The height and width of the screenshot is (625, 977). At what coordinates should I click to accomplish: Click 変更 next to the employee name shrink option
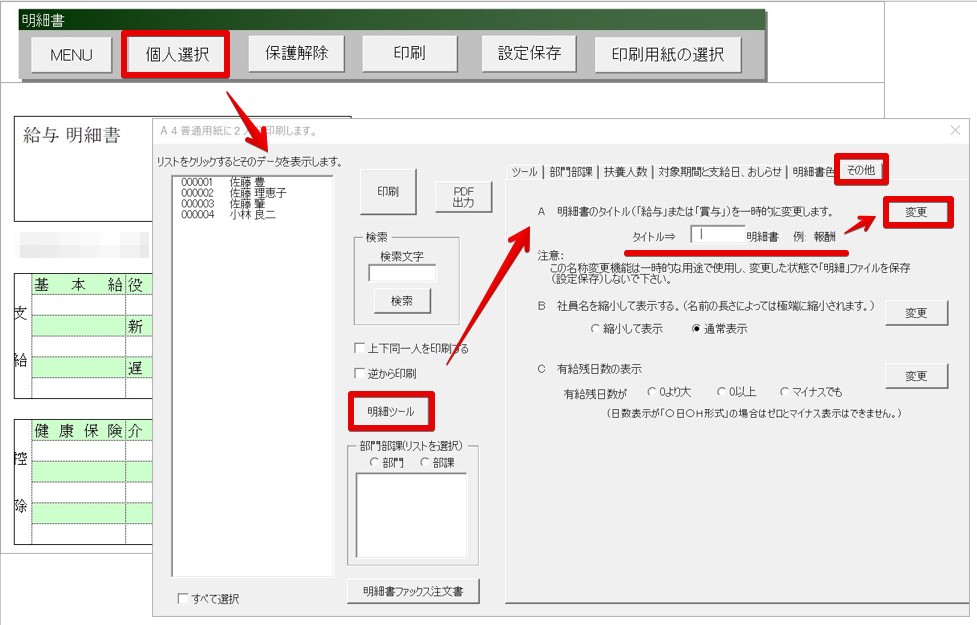pos(917,312)
